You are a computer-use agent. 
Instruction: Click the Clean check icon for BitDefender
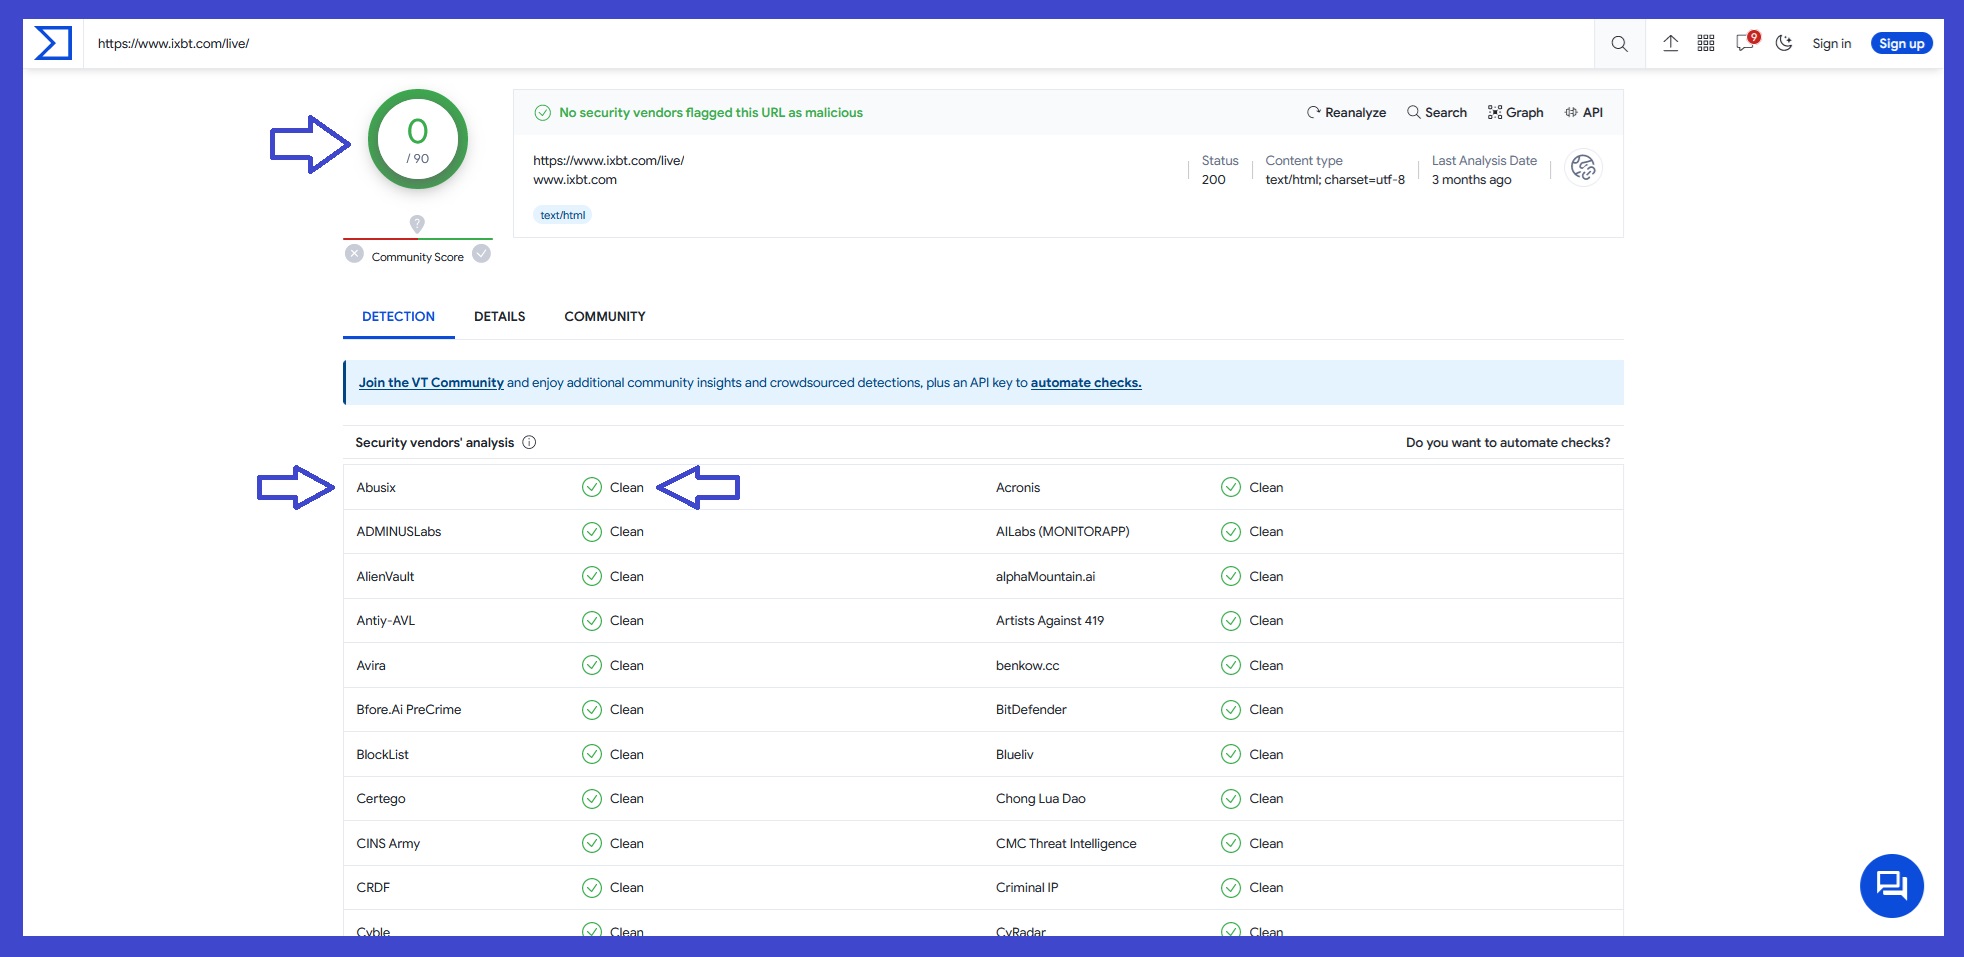click(1231, 709)
